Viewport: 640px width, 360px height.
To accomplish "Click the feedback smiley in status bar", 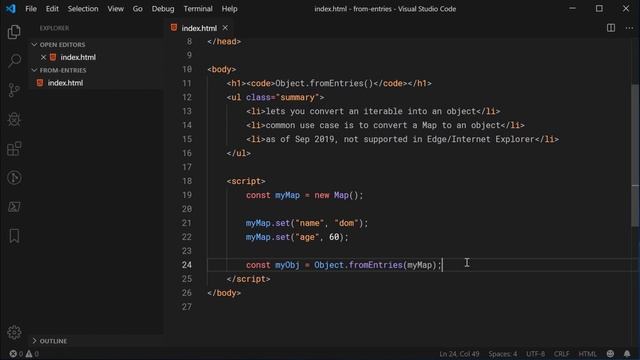I will (x=610, y=353).
